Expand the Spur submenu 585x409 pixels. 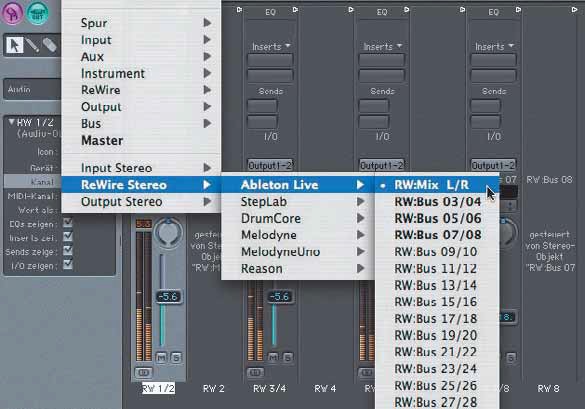(x=141, y=23)
